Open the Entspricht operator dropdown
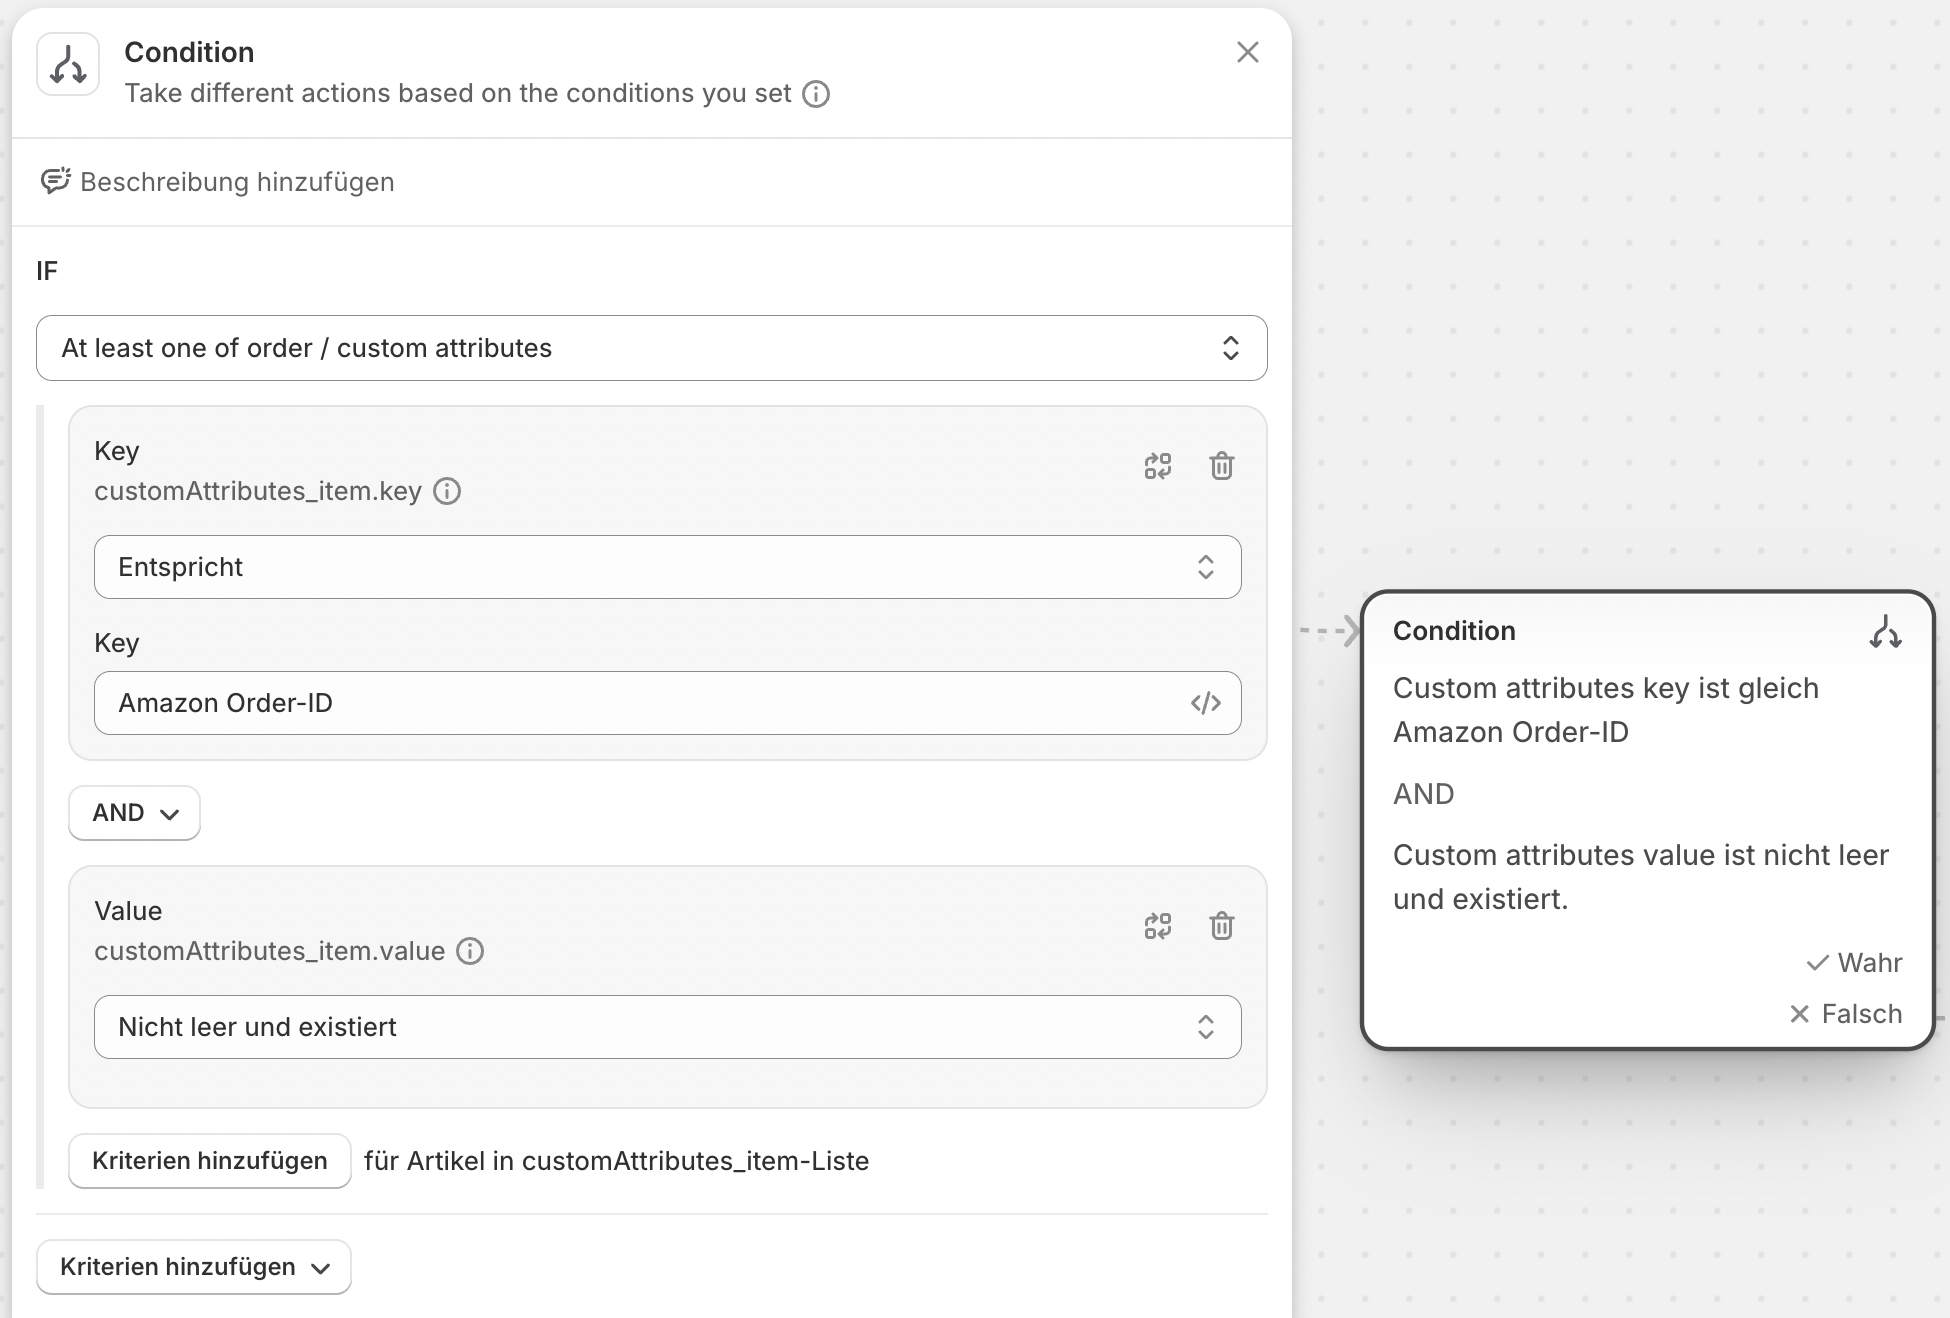Image resolution: width=1950 pixels, height=1318 pixels. [667, 567]
